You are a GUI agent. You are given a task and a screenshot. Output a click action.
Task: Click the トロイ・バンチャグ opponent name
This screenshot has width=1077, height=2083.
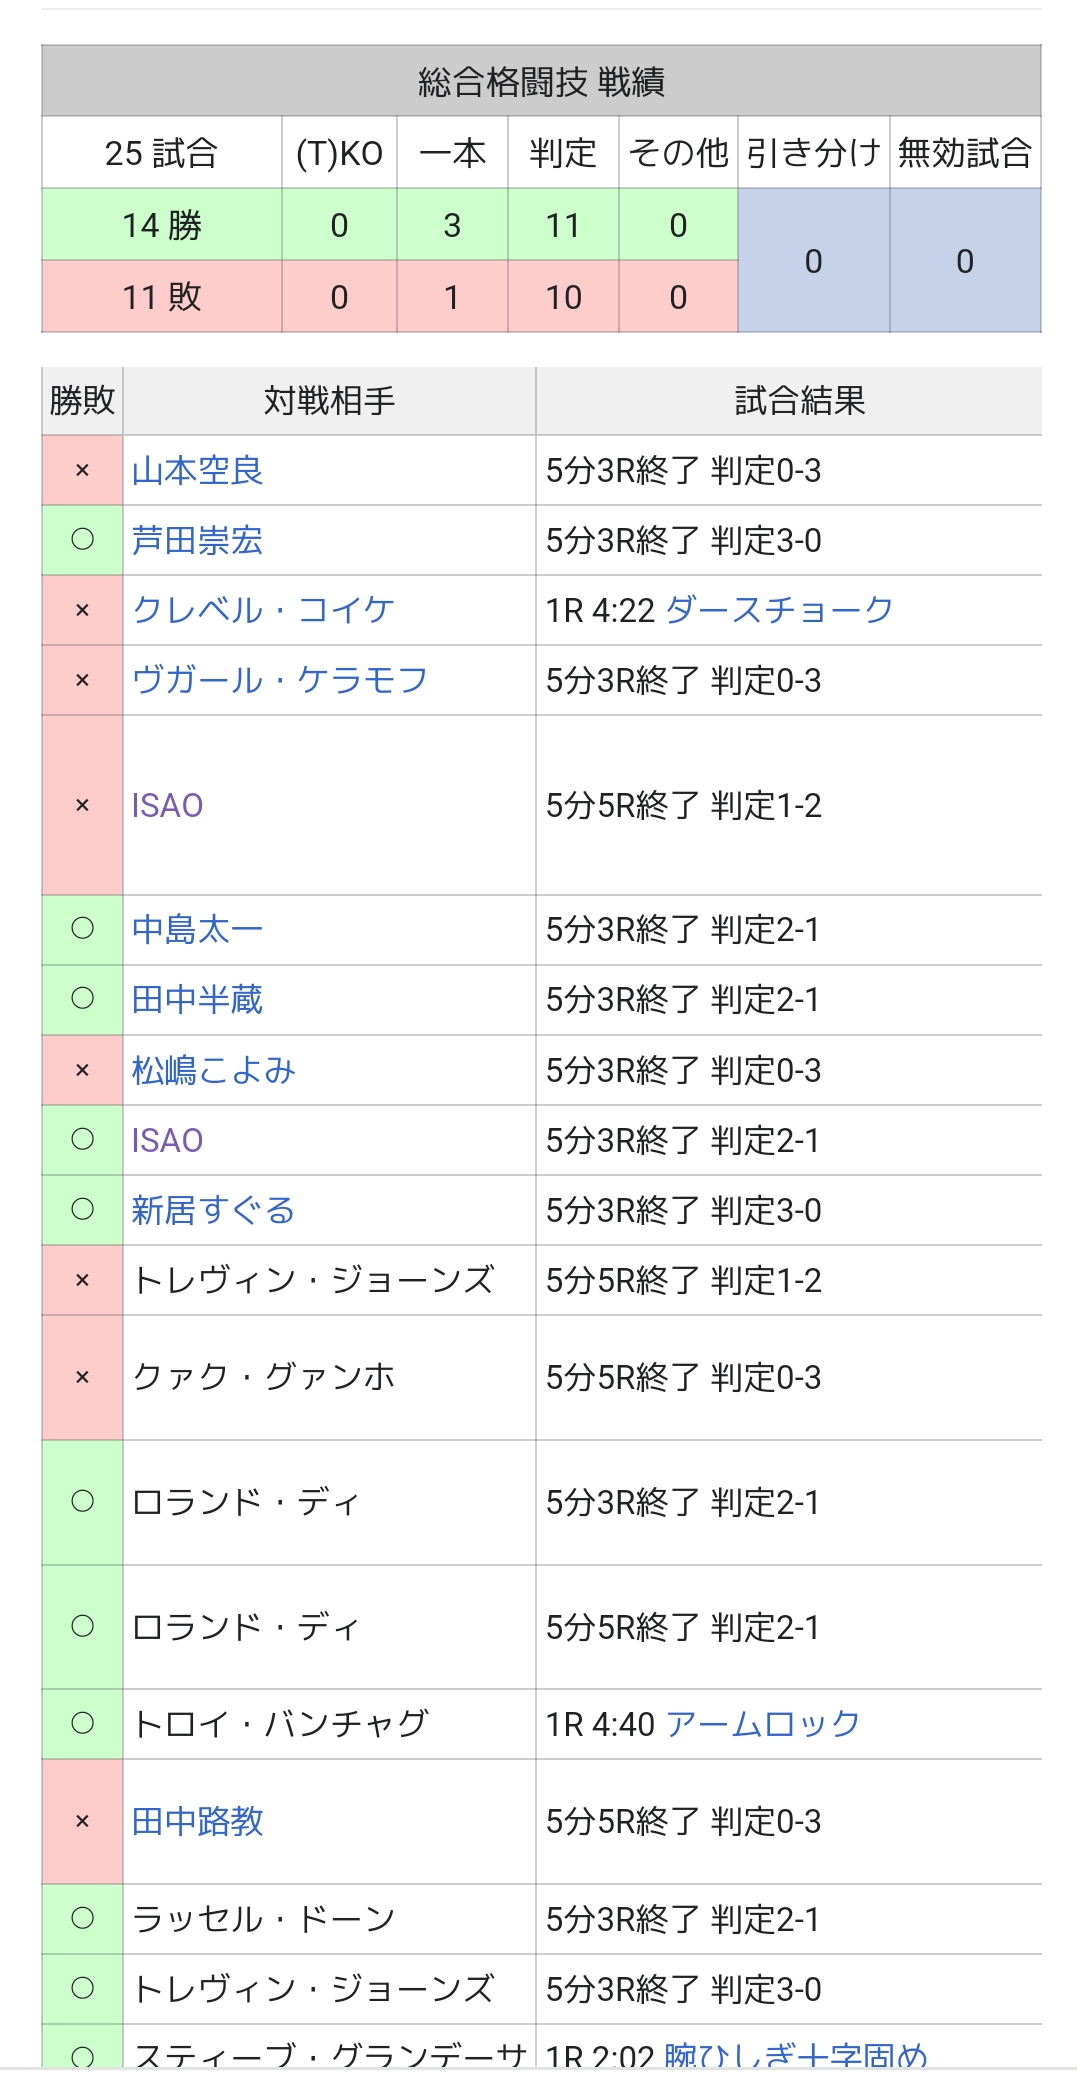pos(280,1724)
